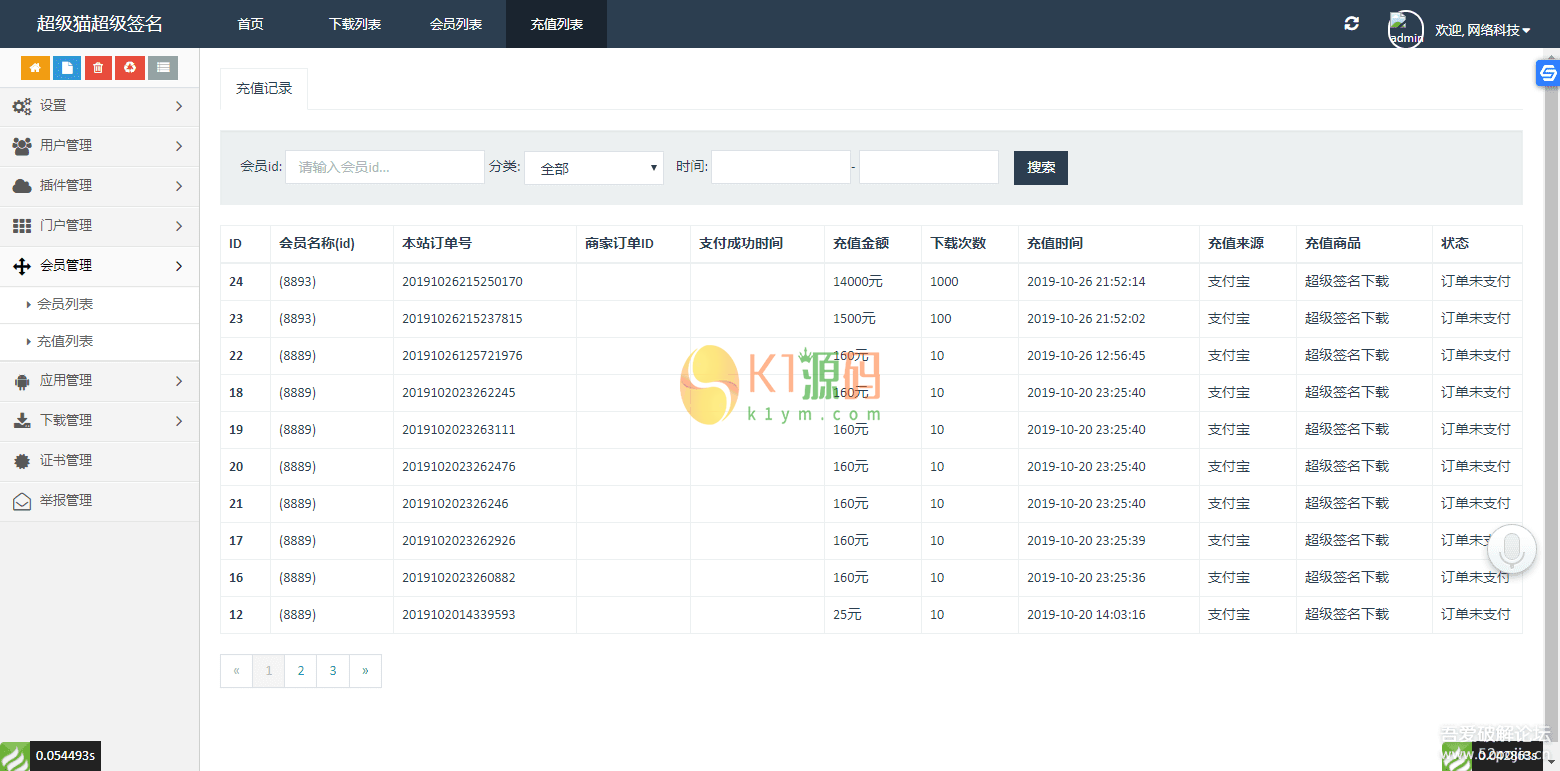The image size is (1560, 771).
Task: Switch to the 下载列表 tab
Action: click(354, 23)
